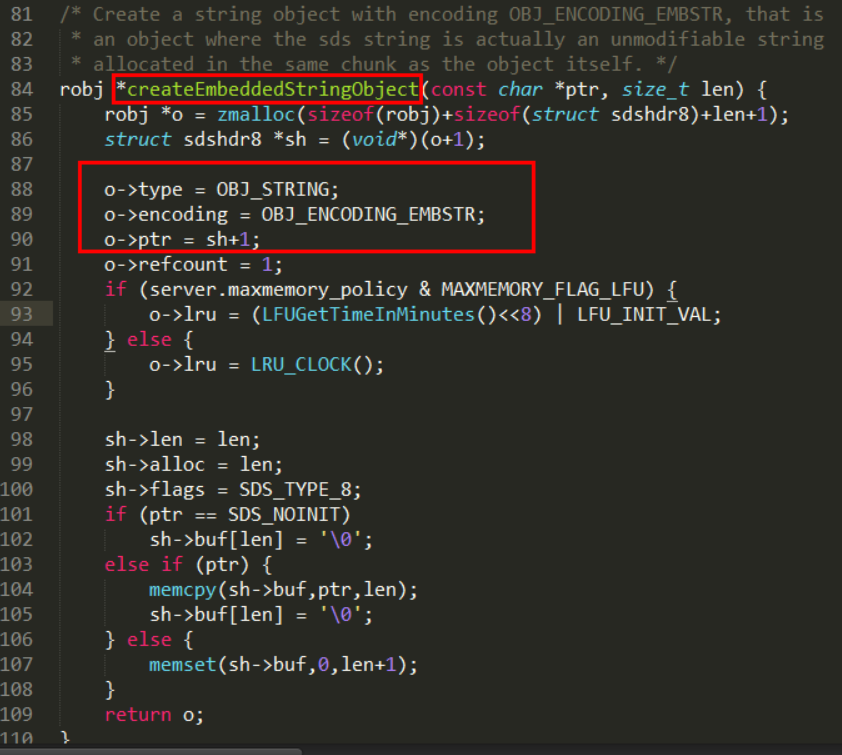This screenshot has width=842, height=755.
Task: Click the LFUGetTimeInMinutes function call
Action: pyautogui.click(x=368, y=315)
